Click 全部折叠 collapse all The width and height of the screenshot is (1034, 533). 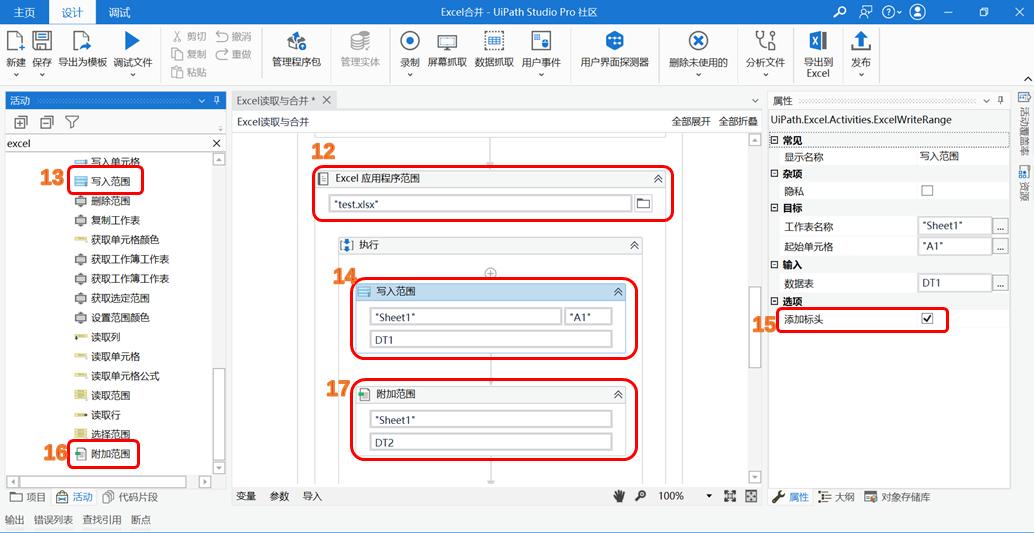(x=738, y=122)
